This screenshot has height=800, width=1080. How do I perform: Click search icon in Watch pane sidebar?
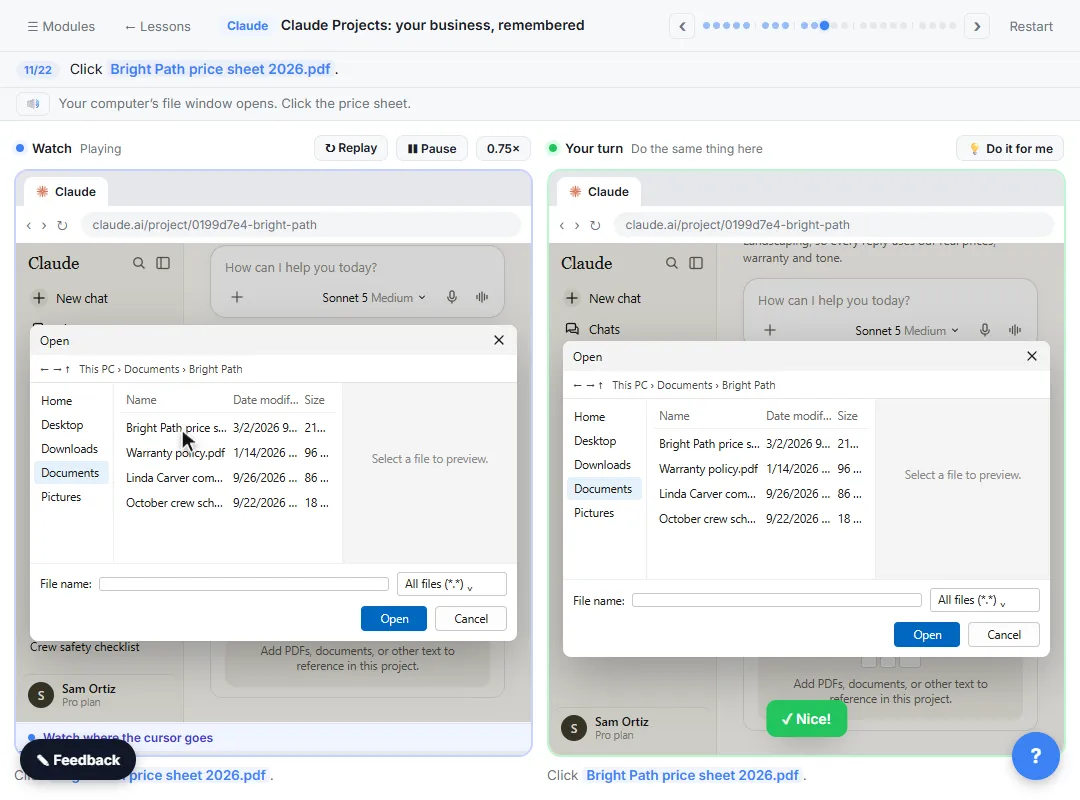coord(138,263)
